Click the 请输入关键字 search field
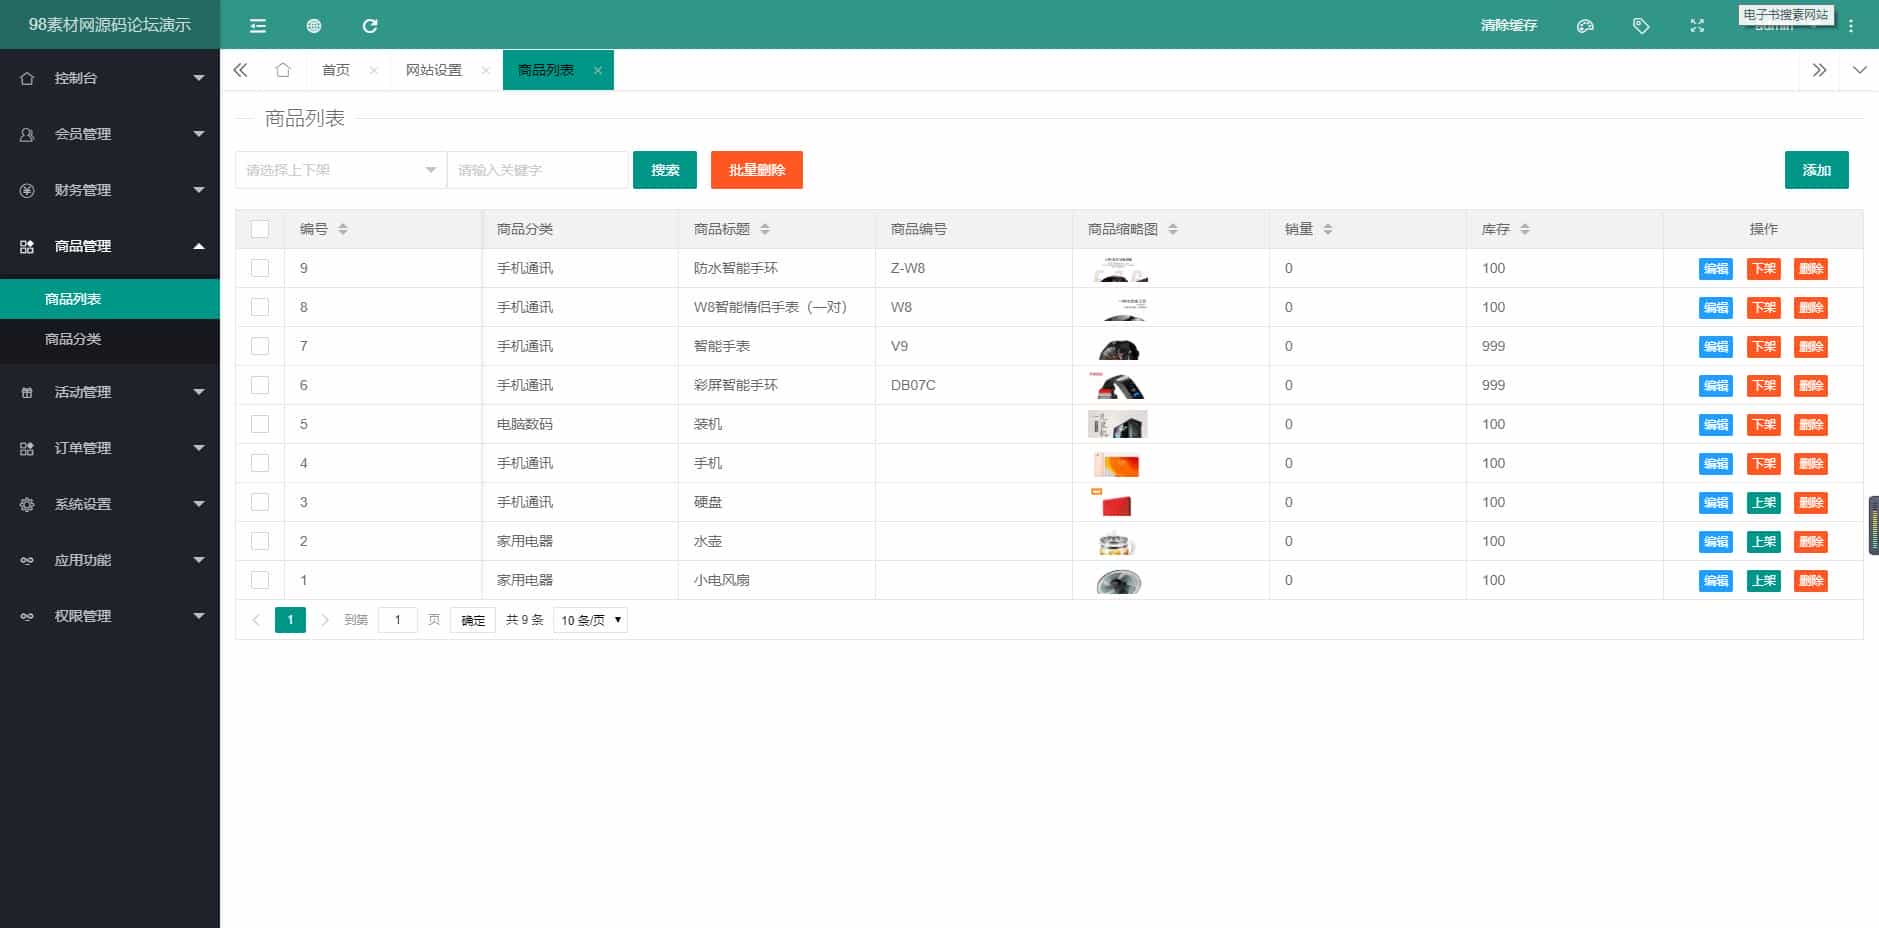The width and height of the screenshot is (1879, 928). [x=538, y=170]
